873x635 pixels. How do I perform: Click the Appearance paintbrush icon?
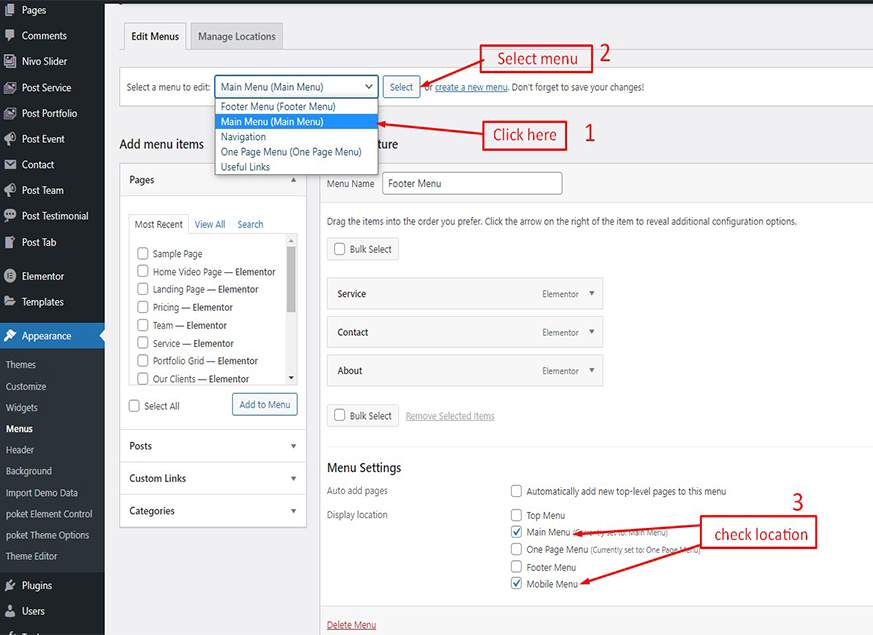point(10,336)
